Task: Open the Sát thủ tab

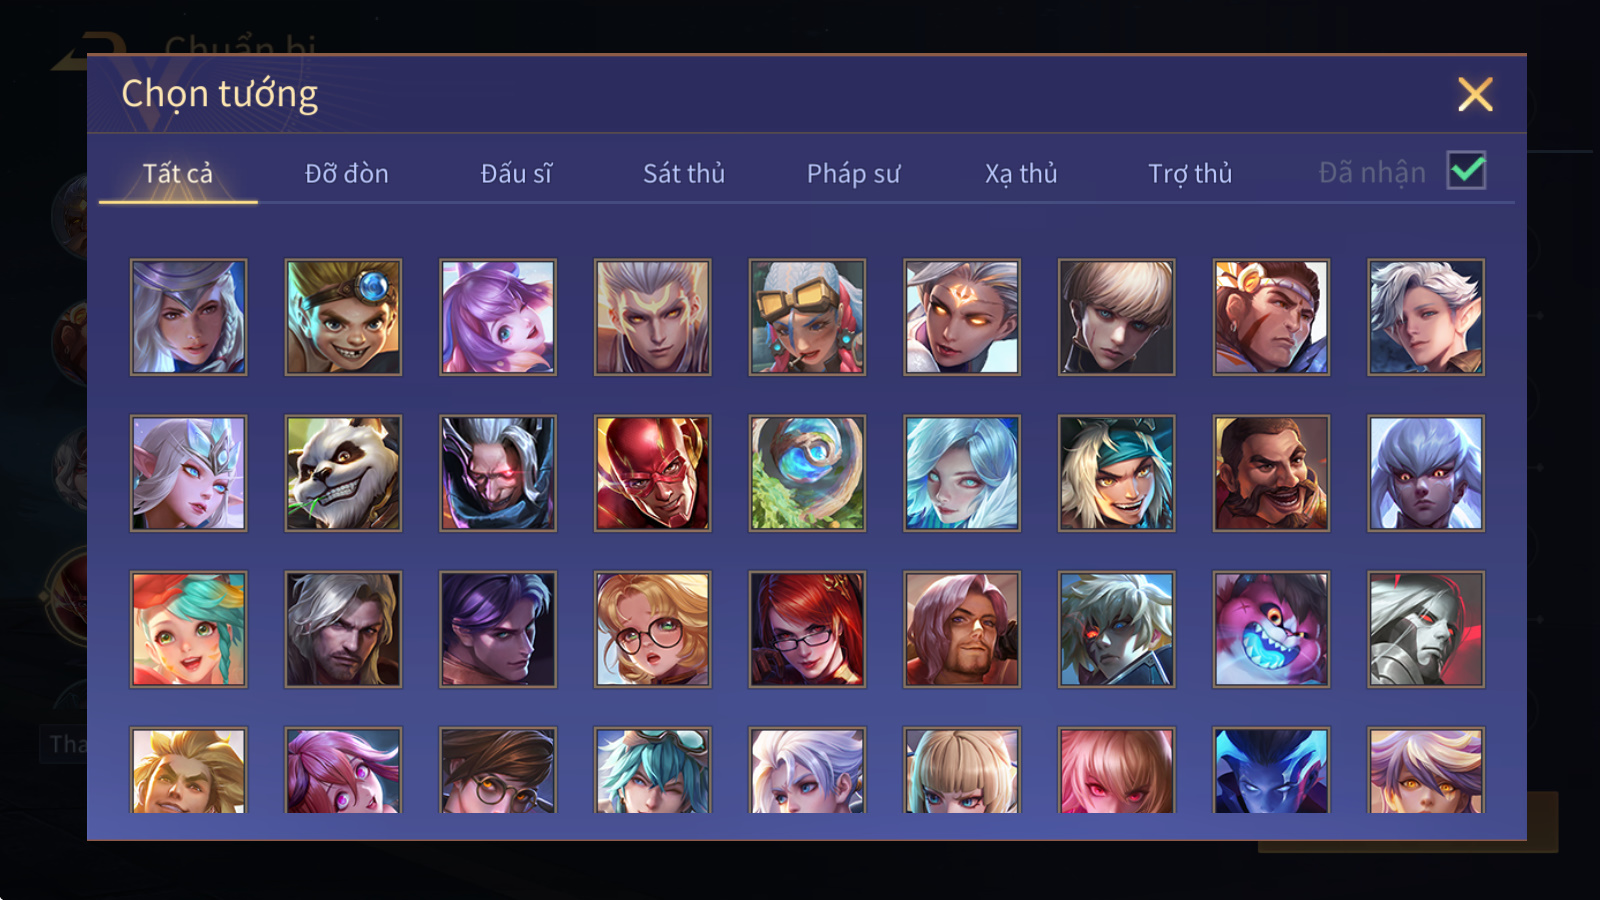Action: coord(684,173)
